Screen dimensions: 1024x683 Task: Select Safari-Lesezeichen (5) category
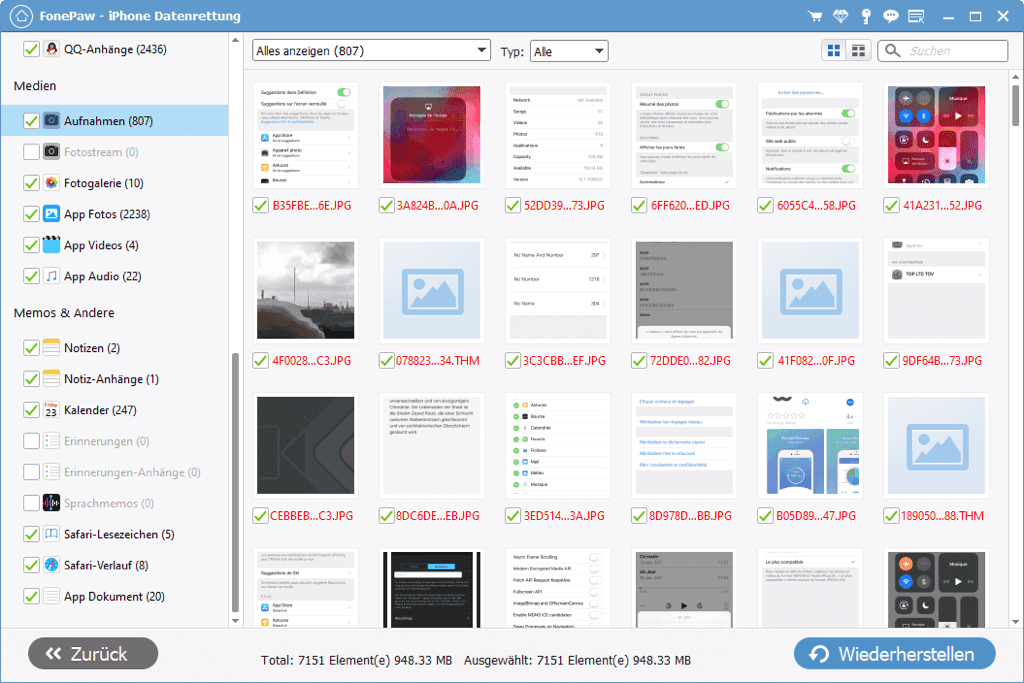click(x=119, y=534)
